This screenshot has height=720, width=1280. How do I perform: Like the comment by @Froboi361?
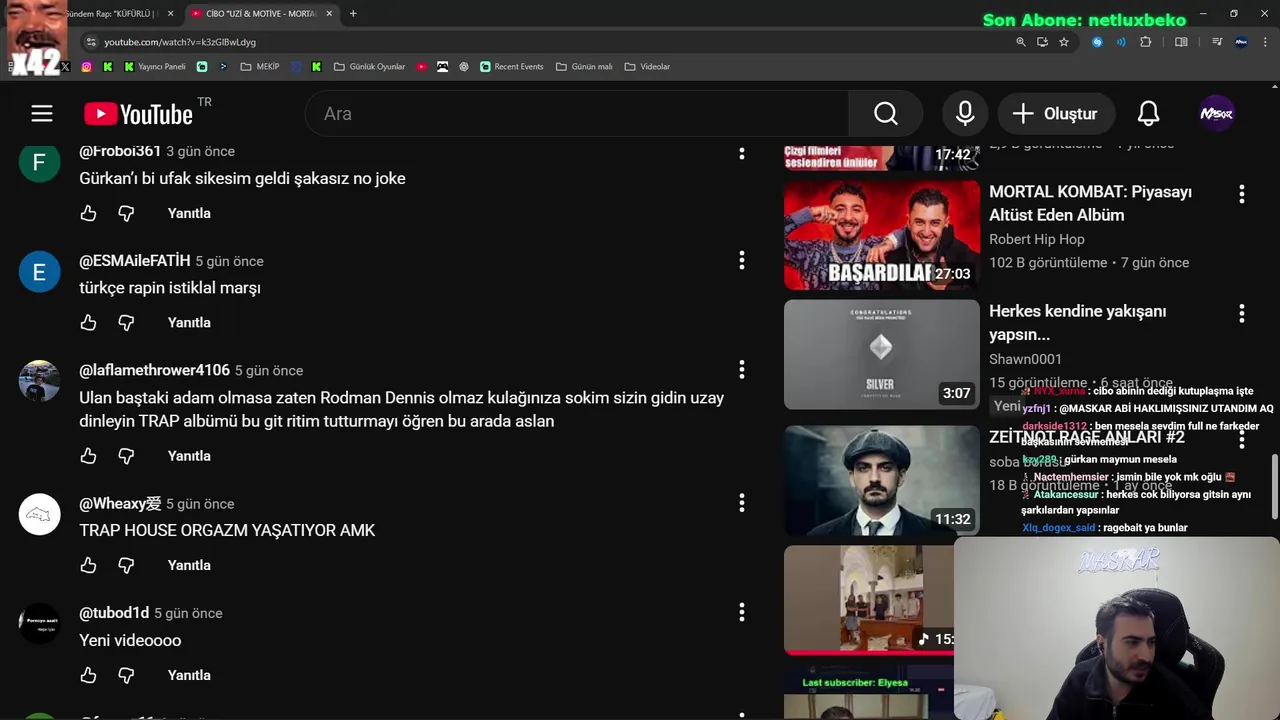coord(89,213)
